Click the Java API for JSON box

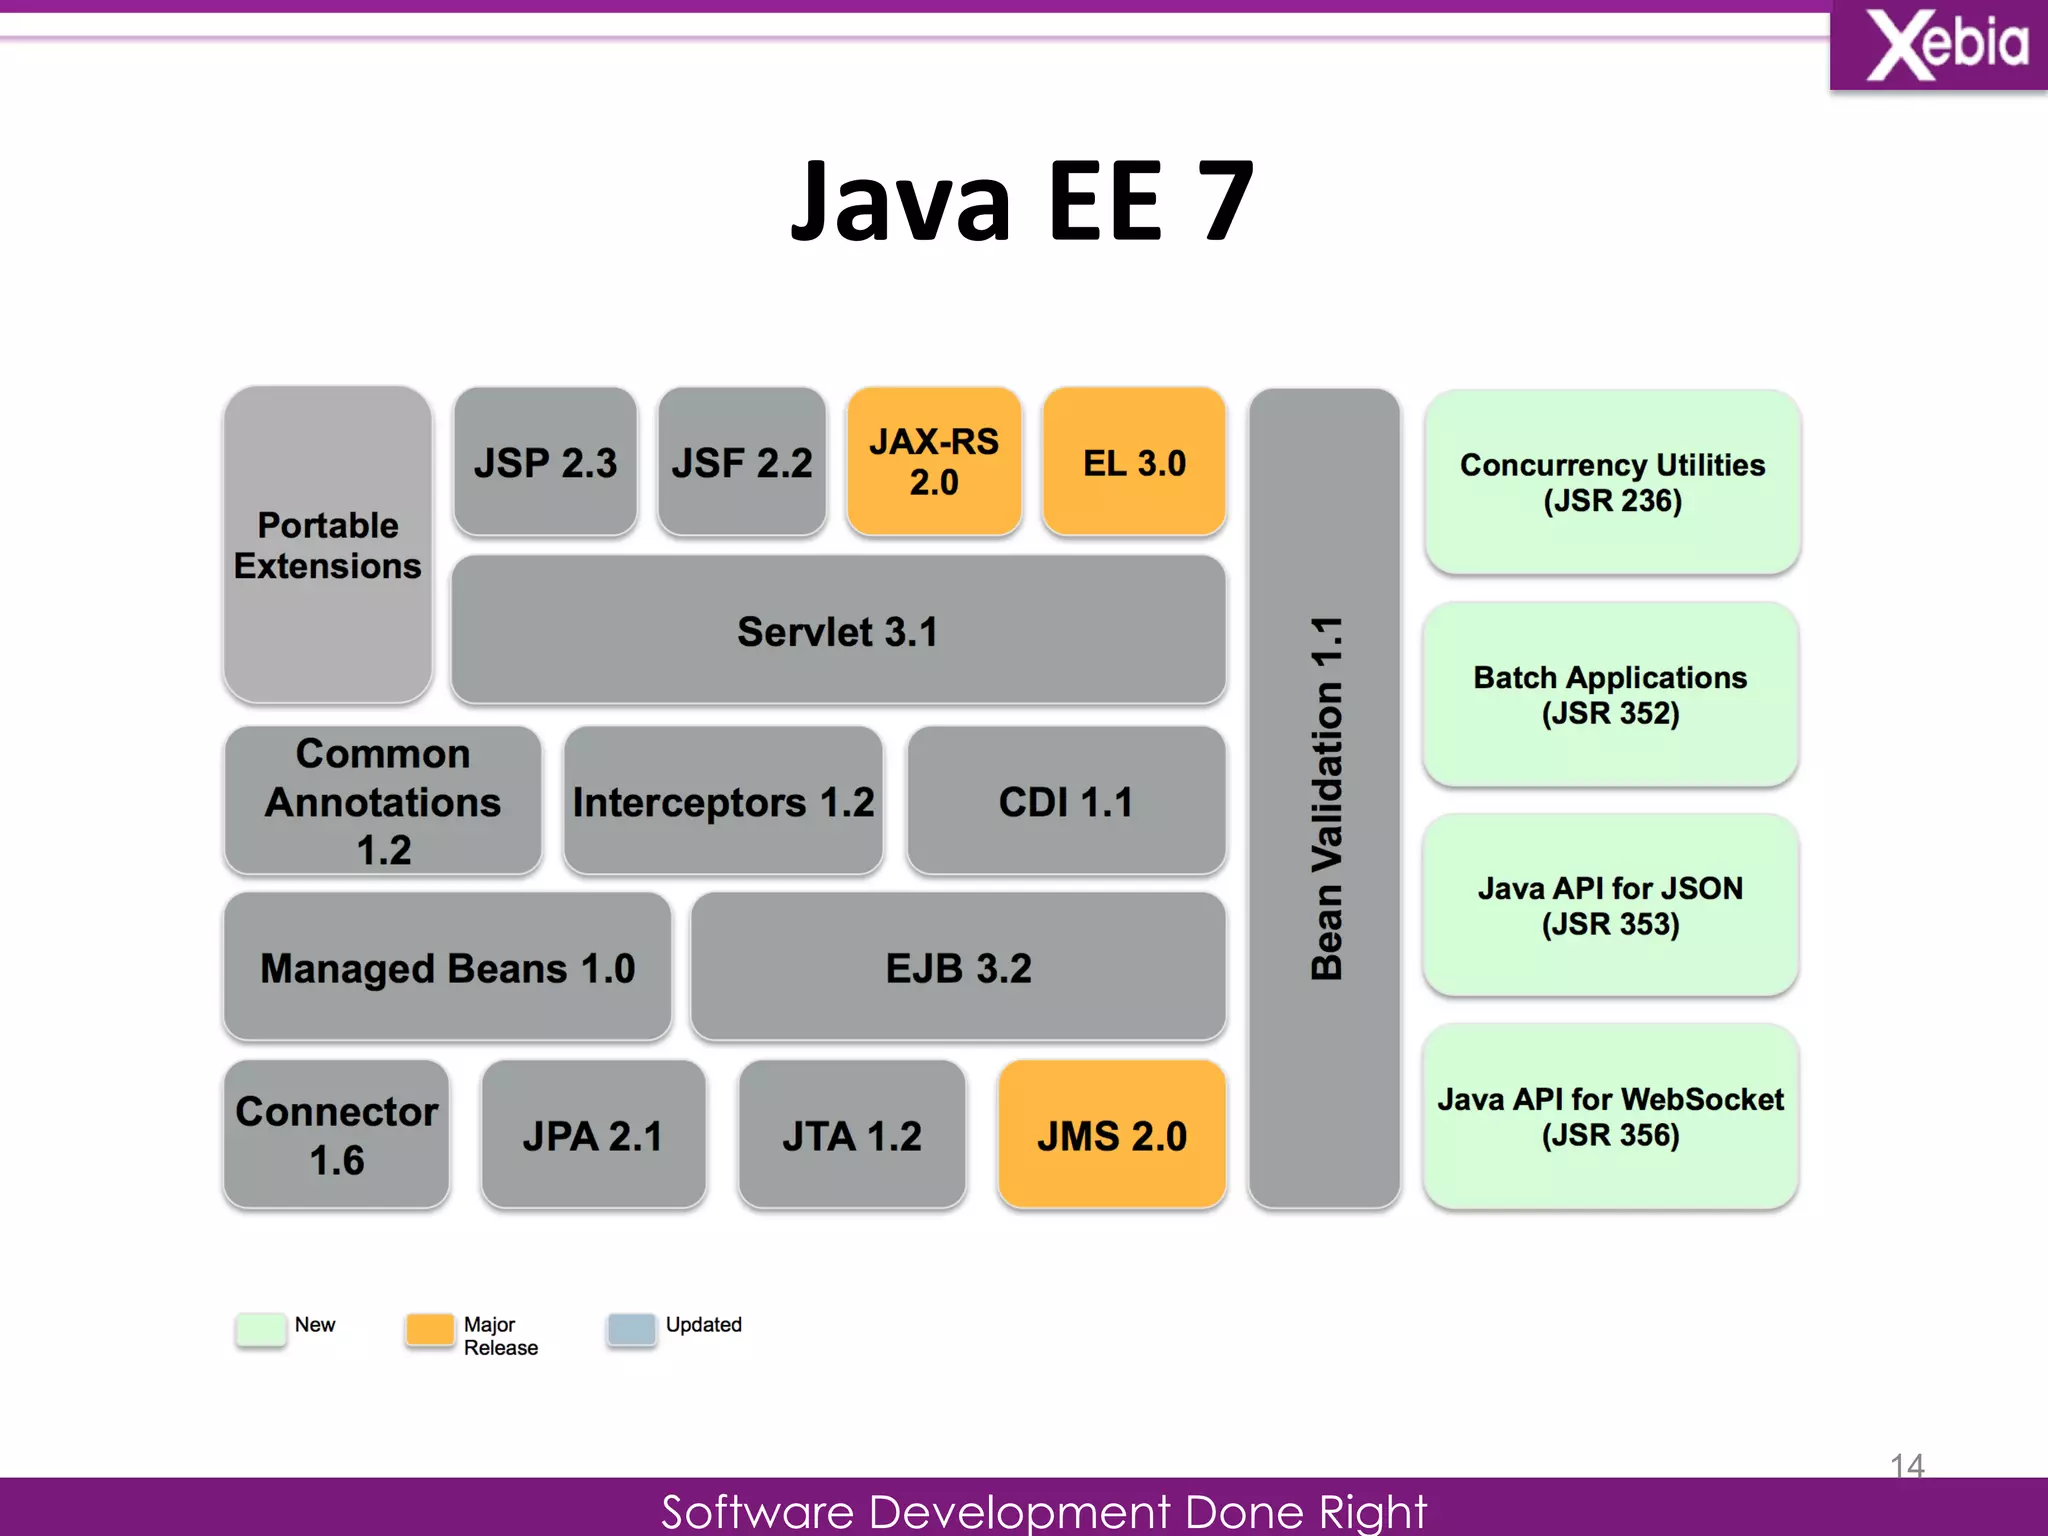coord(1610,905)
